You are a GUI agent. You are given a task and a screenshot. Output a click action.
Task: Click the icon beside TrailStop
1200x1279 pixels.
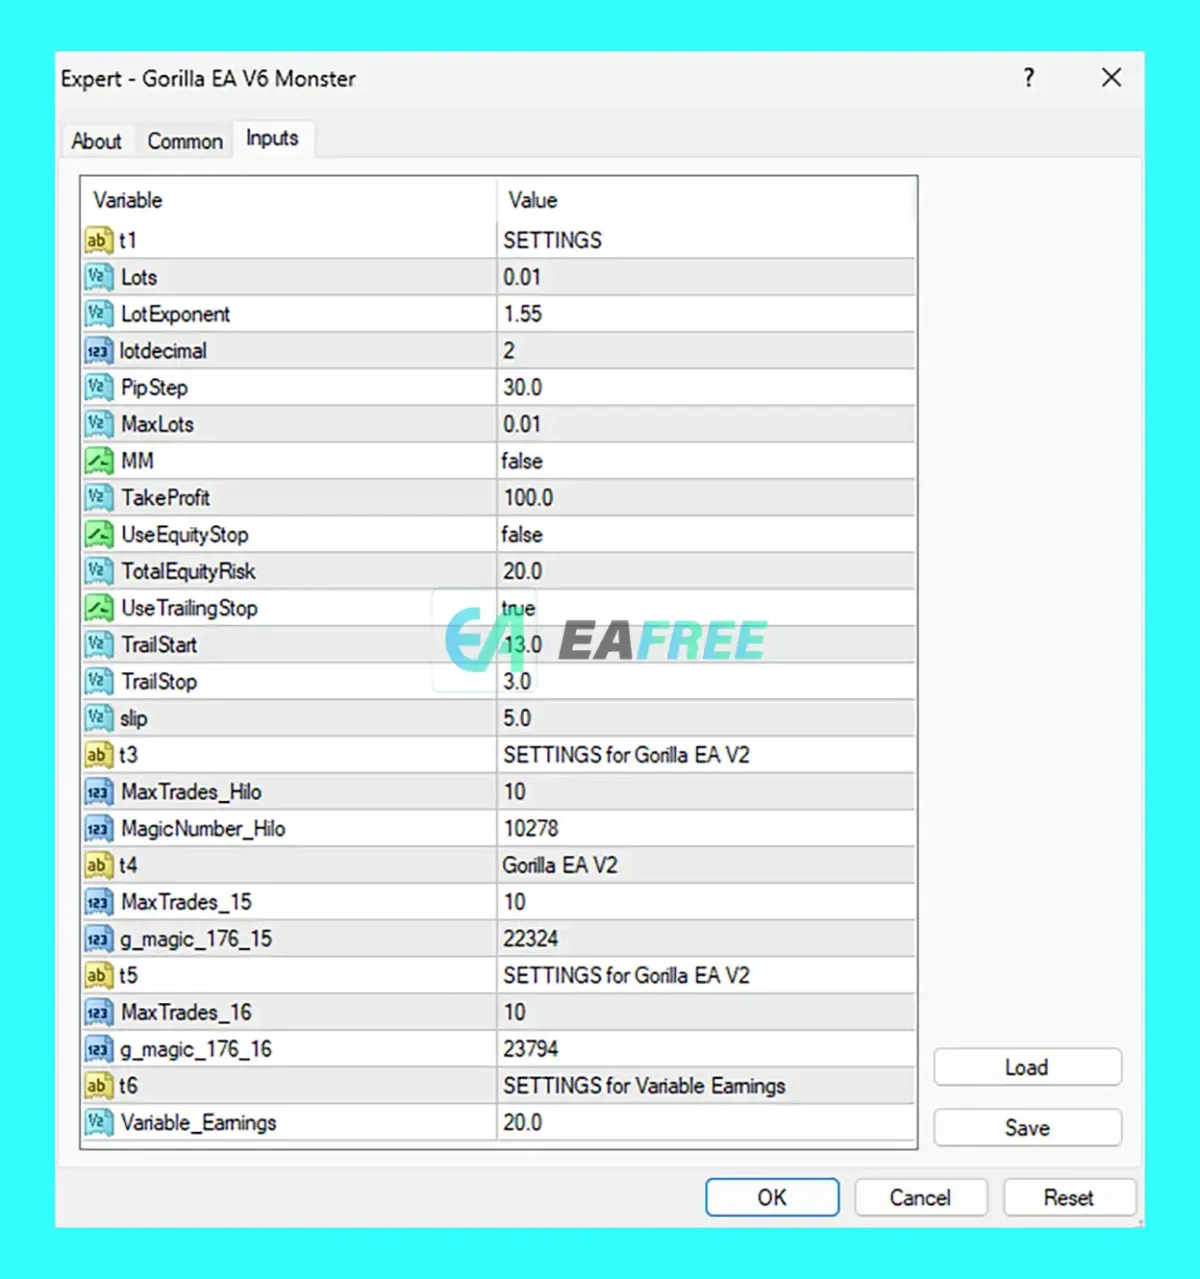pos(98,681)
